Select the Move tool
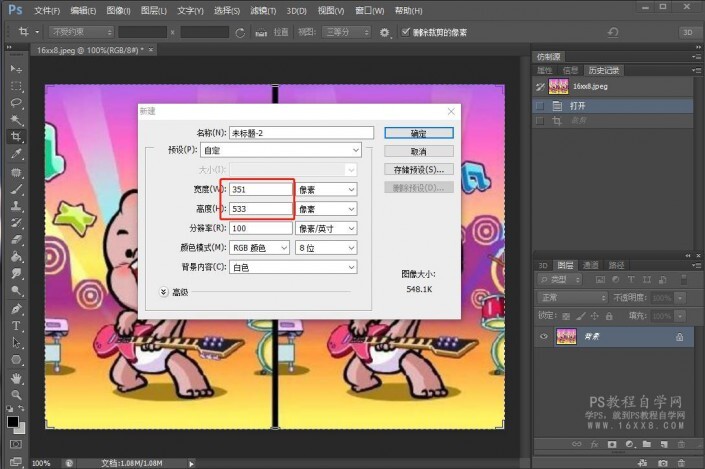Viewport: 705px width, 469px height. click(x=16, y=69)
